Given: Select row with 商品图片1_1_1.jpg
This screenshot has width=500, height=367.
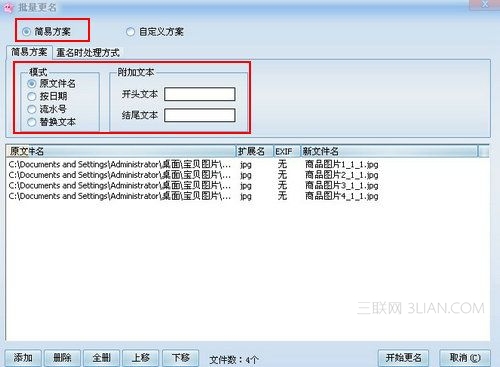Looking at the screenshot, I should (247, 164).
